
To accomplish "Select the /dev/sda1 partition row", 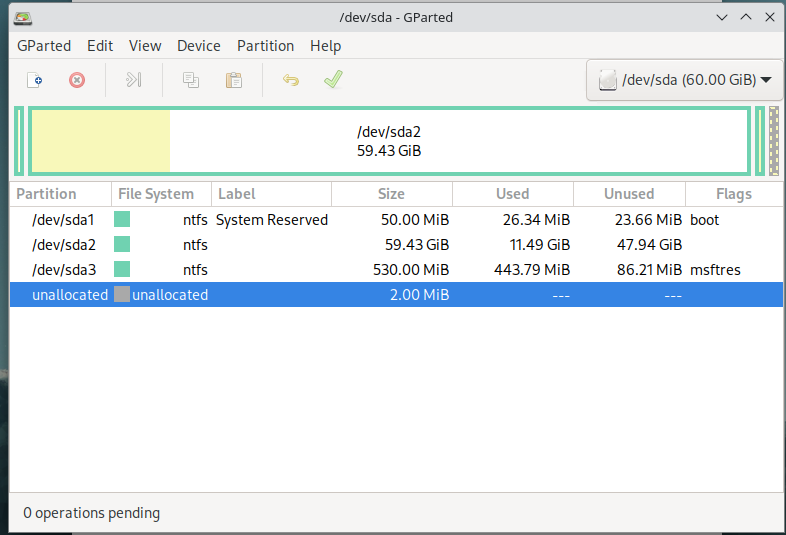I will click(x=396, y=220).
